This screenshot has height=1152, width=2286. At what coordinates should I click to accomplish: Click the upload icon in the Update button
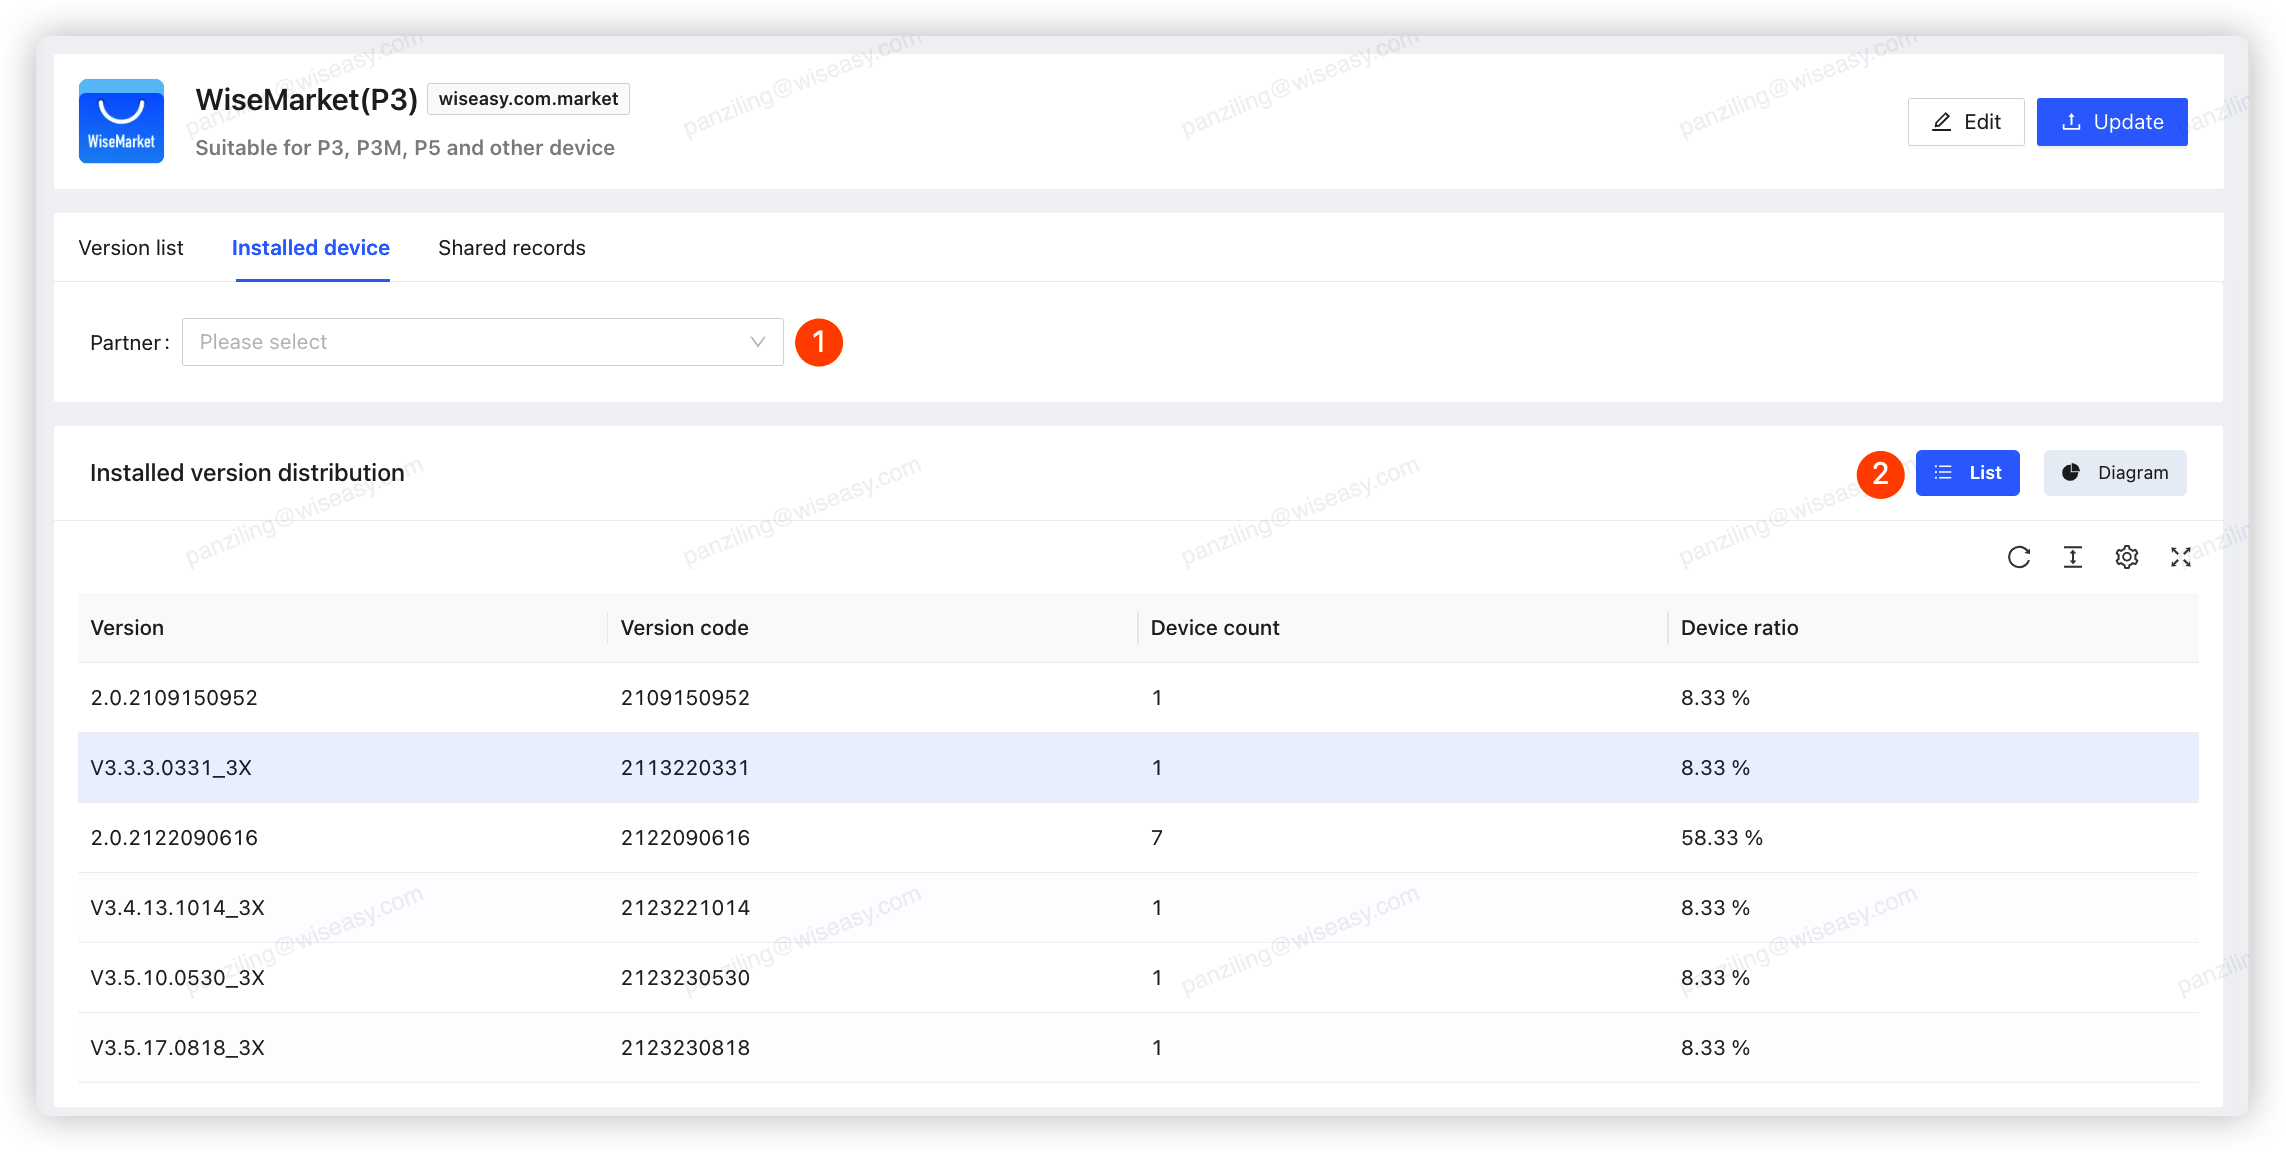[x=2071, y=122]
